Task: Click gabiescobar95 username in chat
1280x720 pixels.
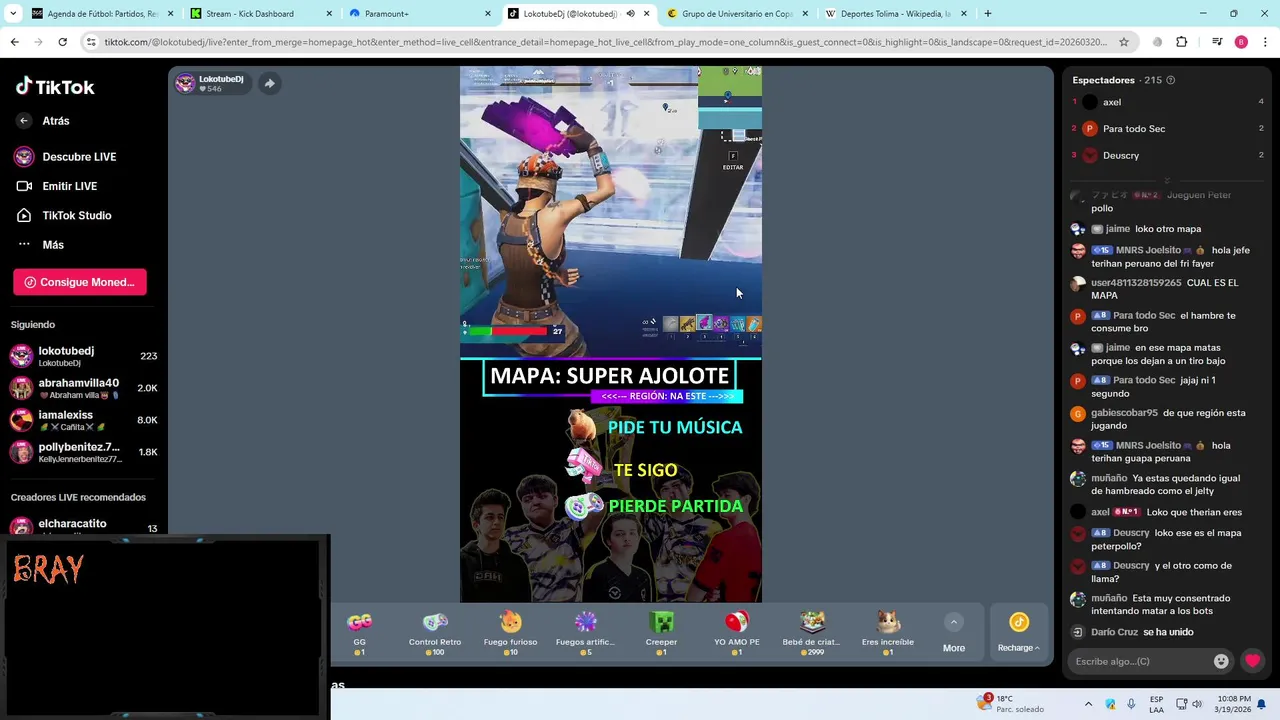Action: pyautogui.click(x=1124, y=413)
